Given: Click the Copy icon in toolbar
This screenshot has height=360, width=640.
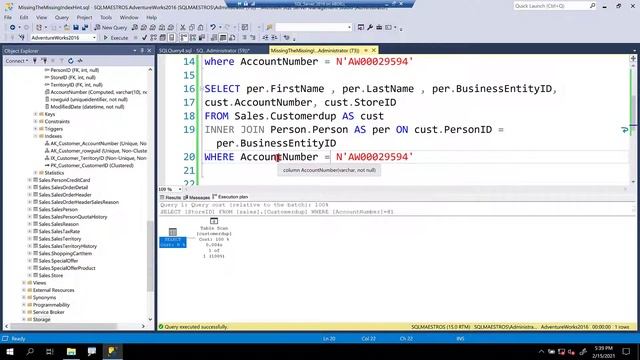Looking at the screenshot, I should click(192, 27).
